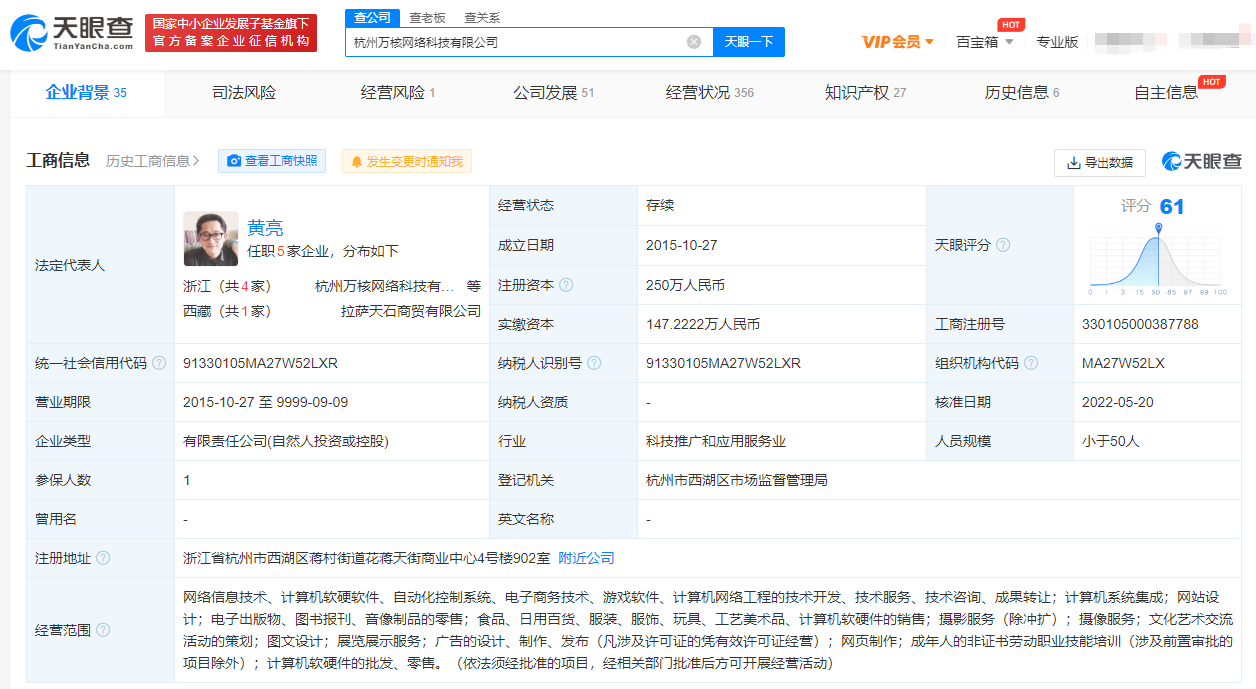Click help icon beside 天眼评分
1256x689 pixels.
coord(1003,245)
